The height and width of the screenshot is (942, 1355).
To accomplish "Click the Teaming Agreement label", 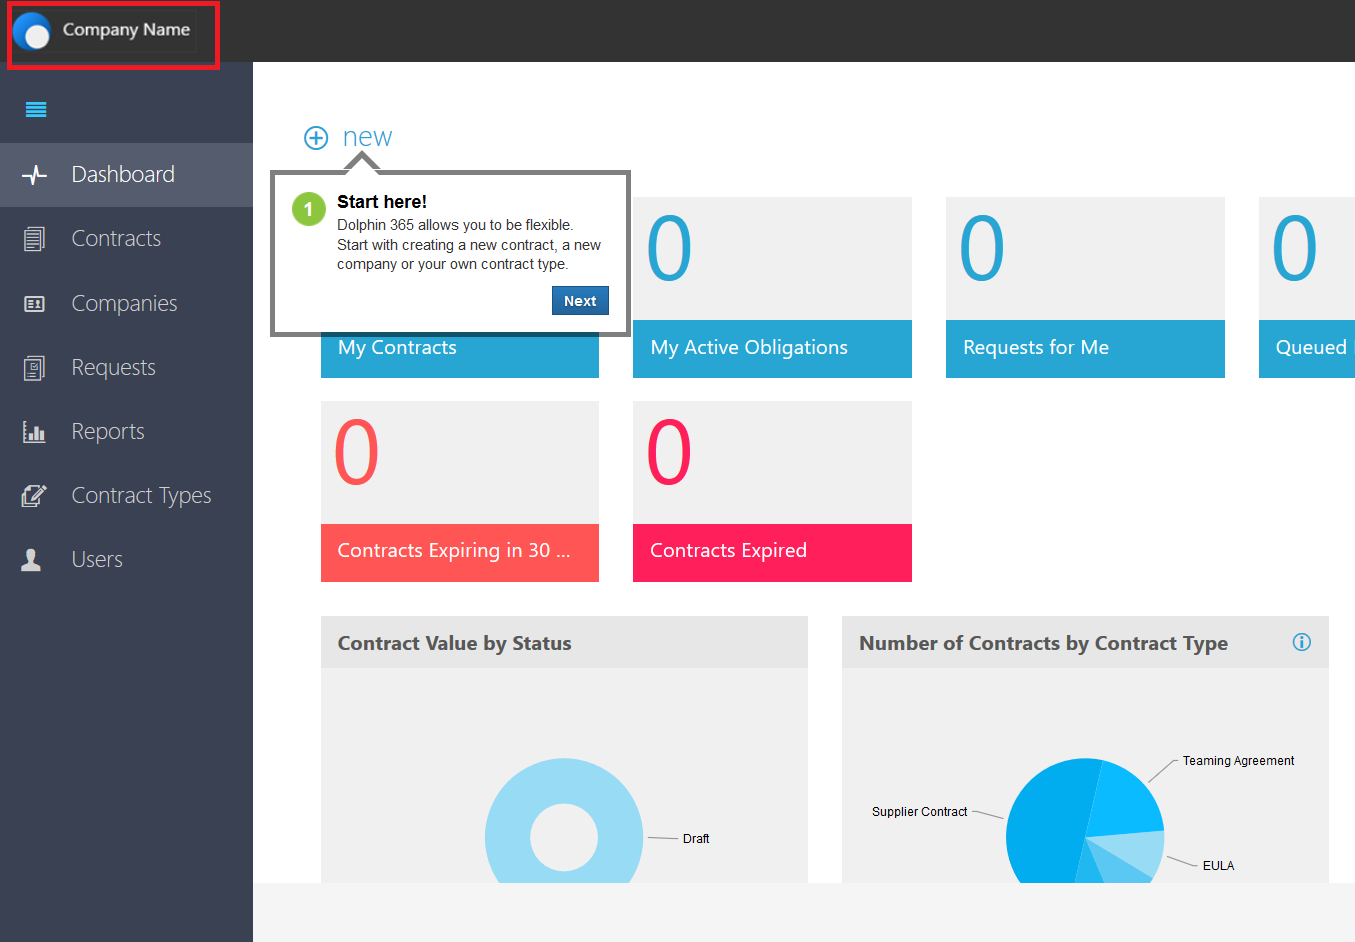I will (x=1238, y=761).
